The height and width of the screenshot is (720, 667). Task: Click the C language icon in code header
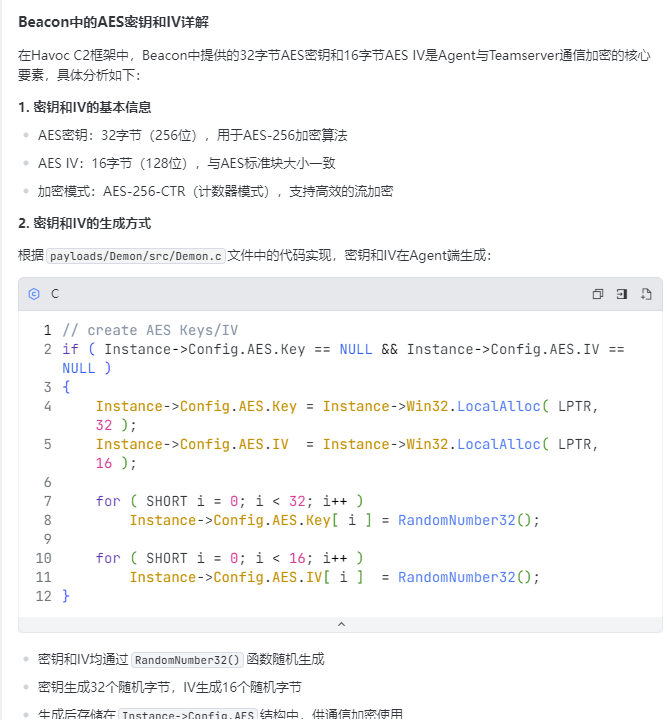(34, 294)
